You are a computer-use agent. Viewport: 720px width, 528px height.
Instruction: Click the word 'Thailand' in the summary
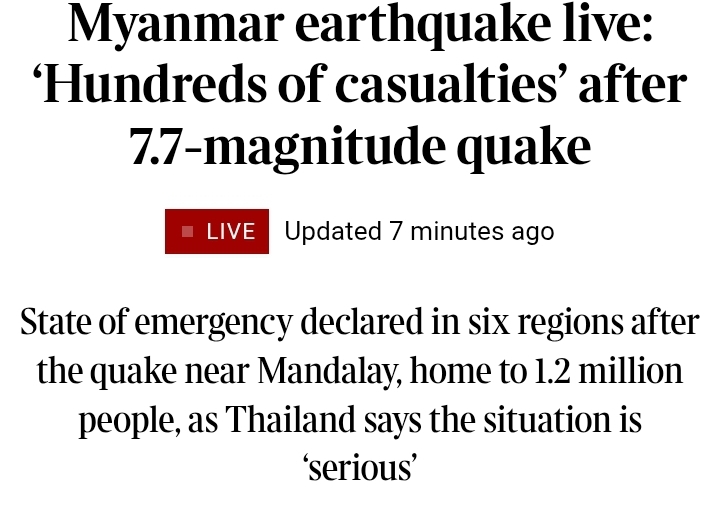point(291,419)
